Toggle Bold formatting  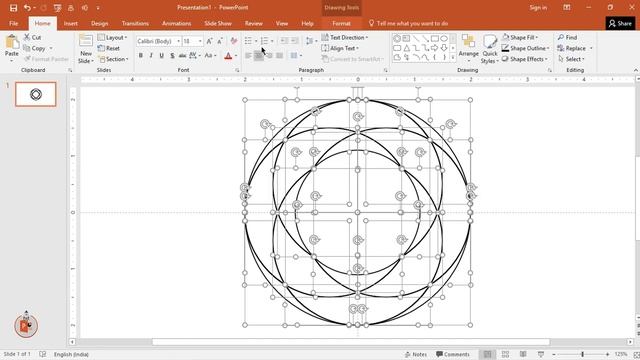coord(141,56)
